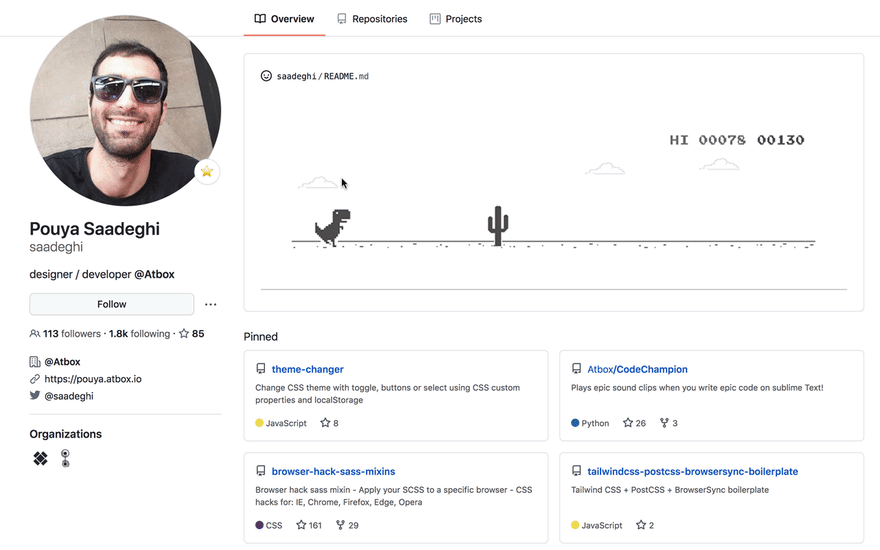The height and width of the screenshot is (550, 880).
Task: Open the diamond-pattern organization avatar
Action: point(40,459)
